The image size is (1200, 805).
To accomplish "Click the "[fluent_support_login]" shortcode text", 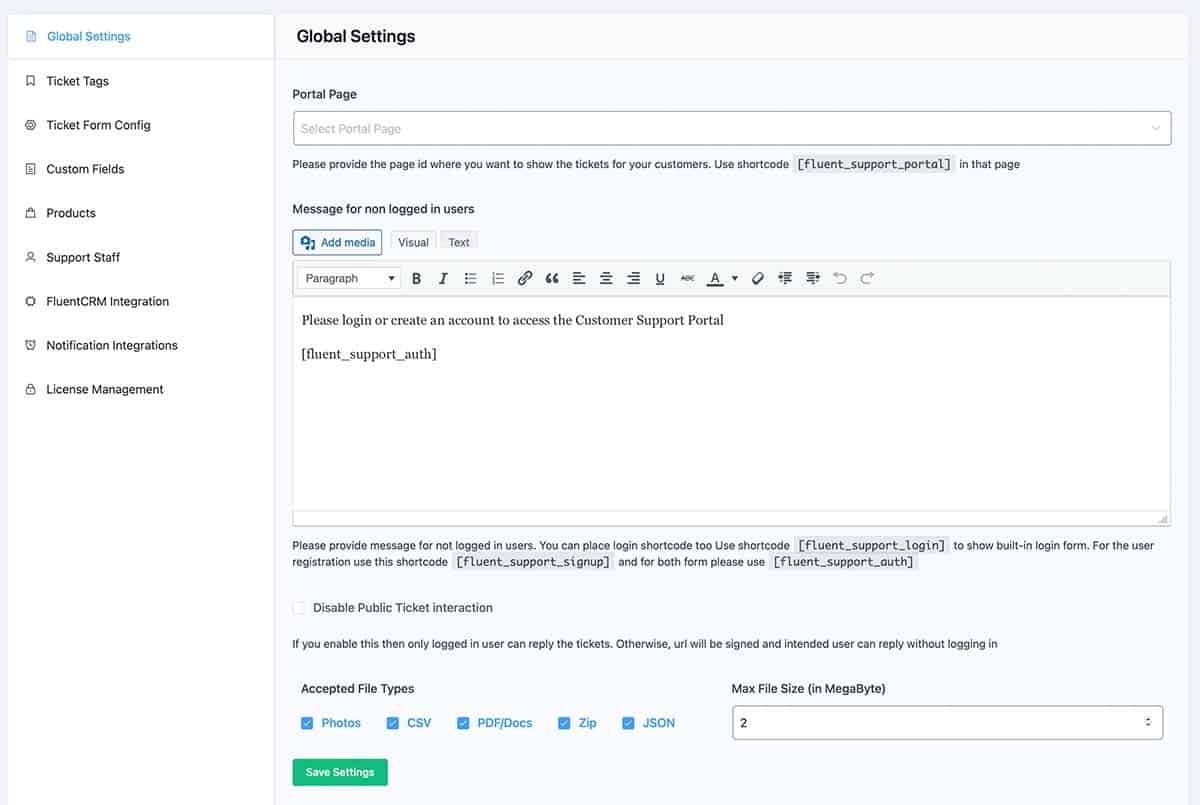I will point(871,546).
